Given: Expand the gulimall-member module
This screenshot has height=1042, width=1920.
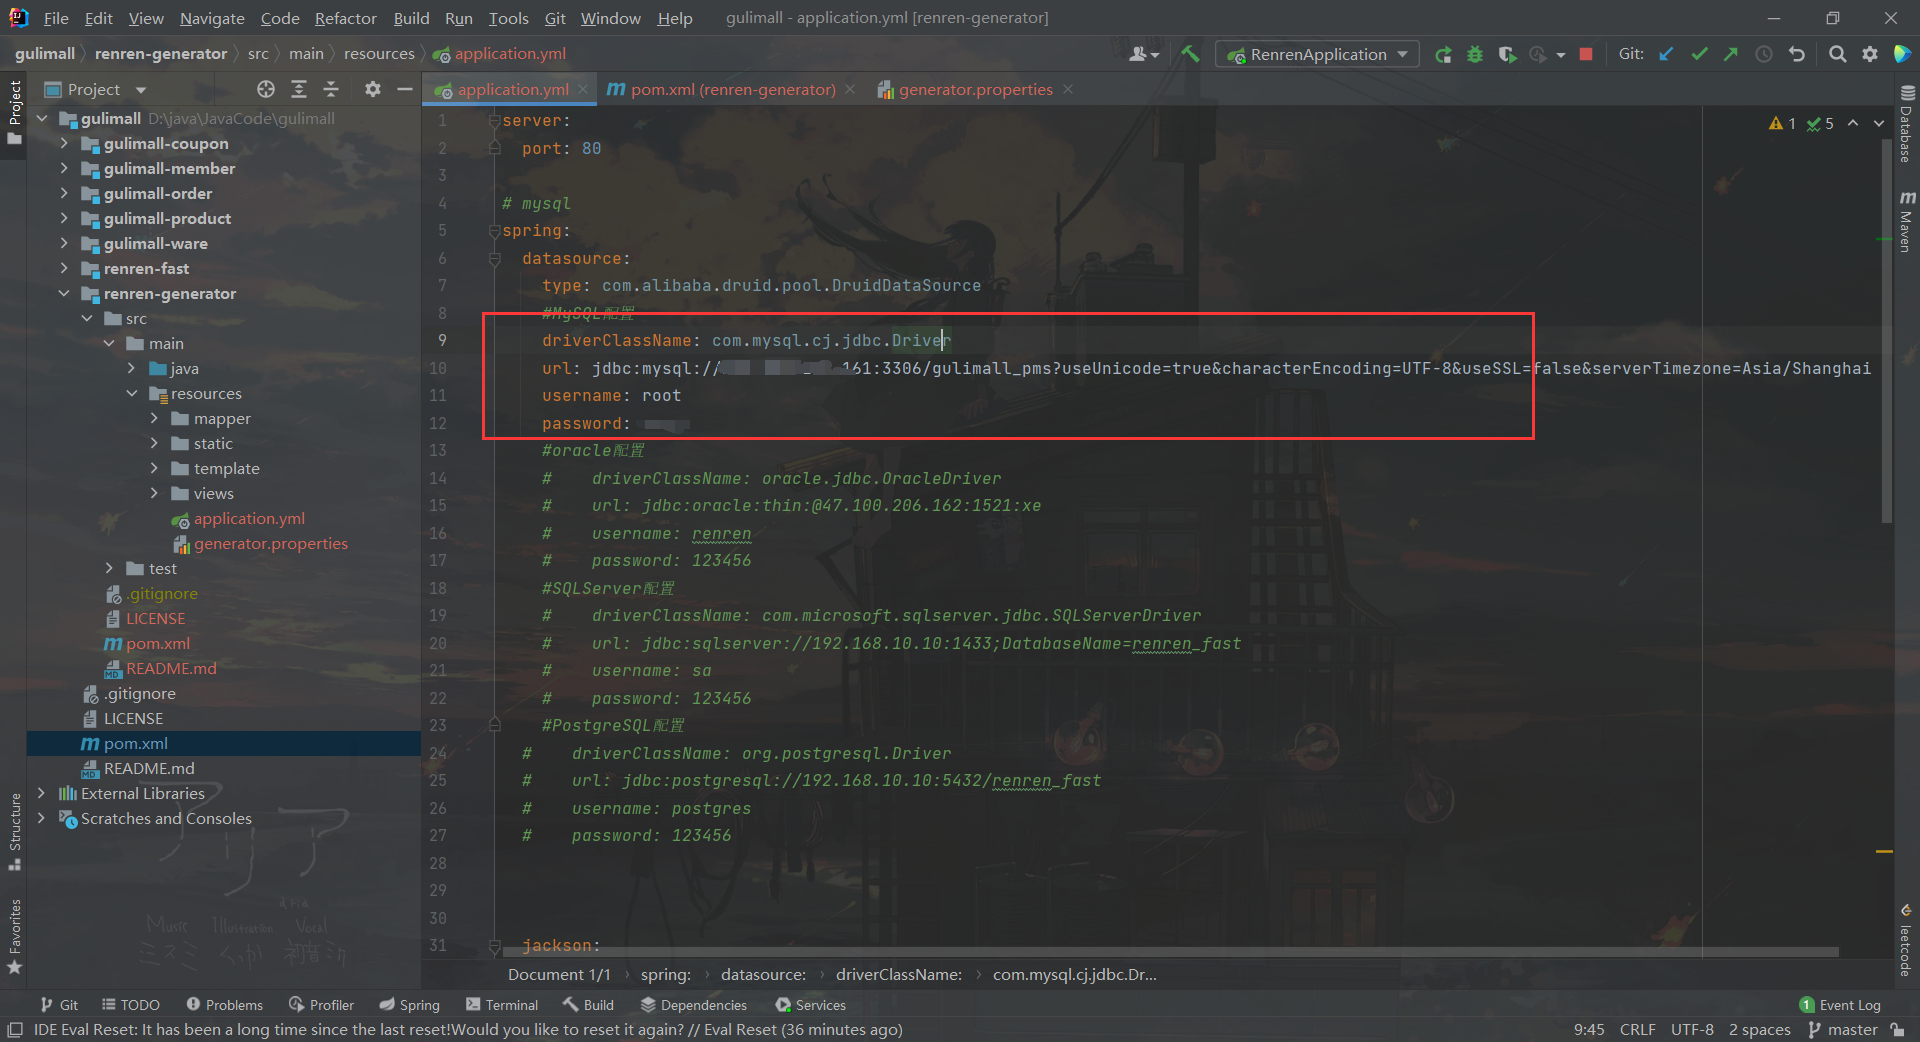Looking at the screenshot, I should (x=64, y=168).
